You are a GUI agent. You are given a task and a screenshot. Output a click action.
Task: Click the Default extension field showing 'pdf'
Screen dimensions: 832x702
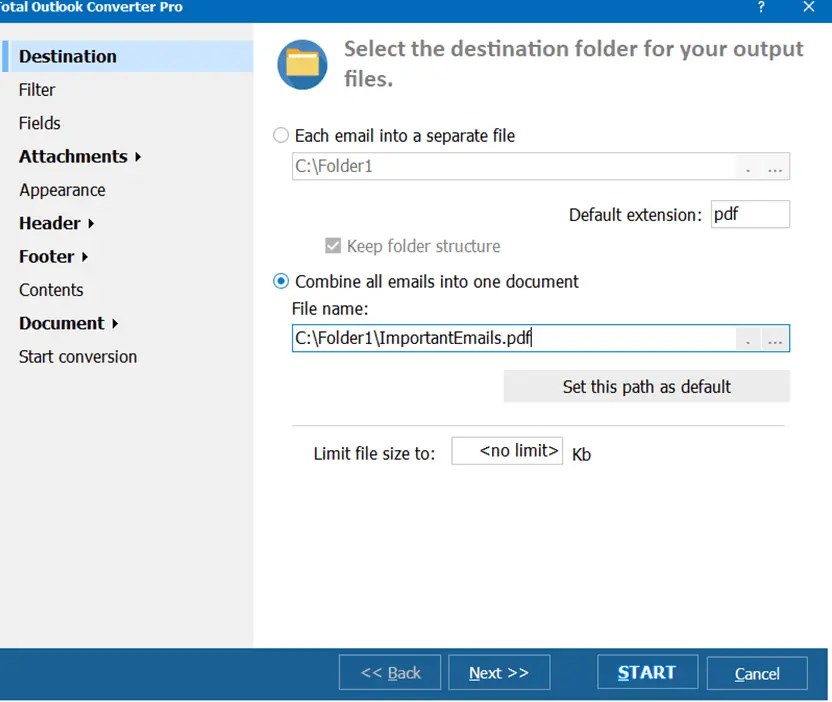[x=750, y=214]
